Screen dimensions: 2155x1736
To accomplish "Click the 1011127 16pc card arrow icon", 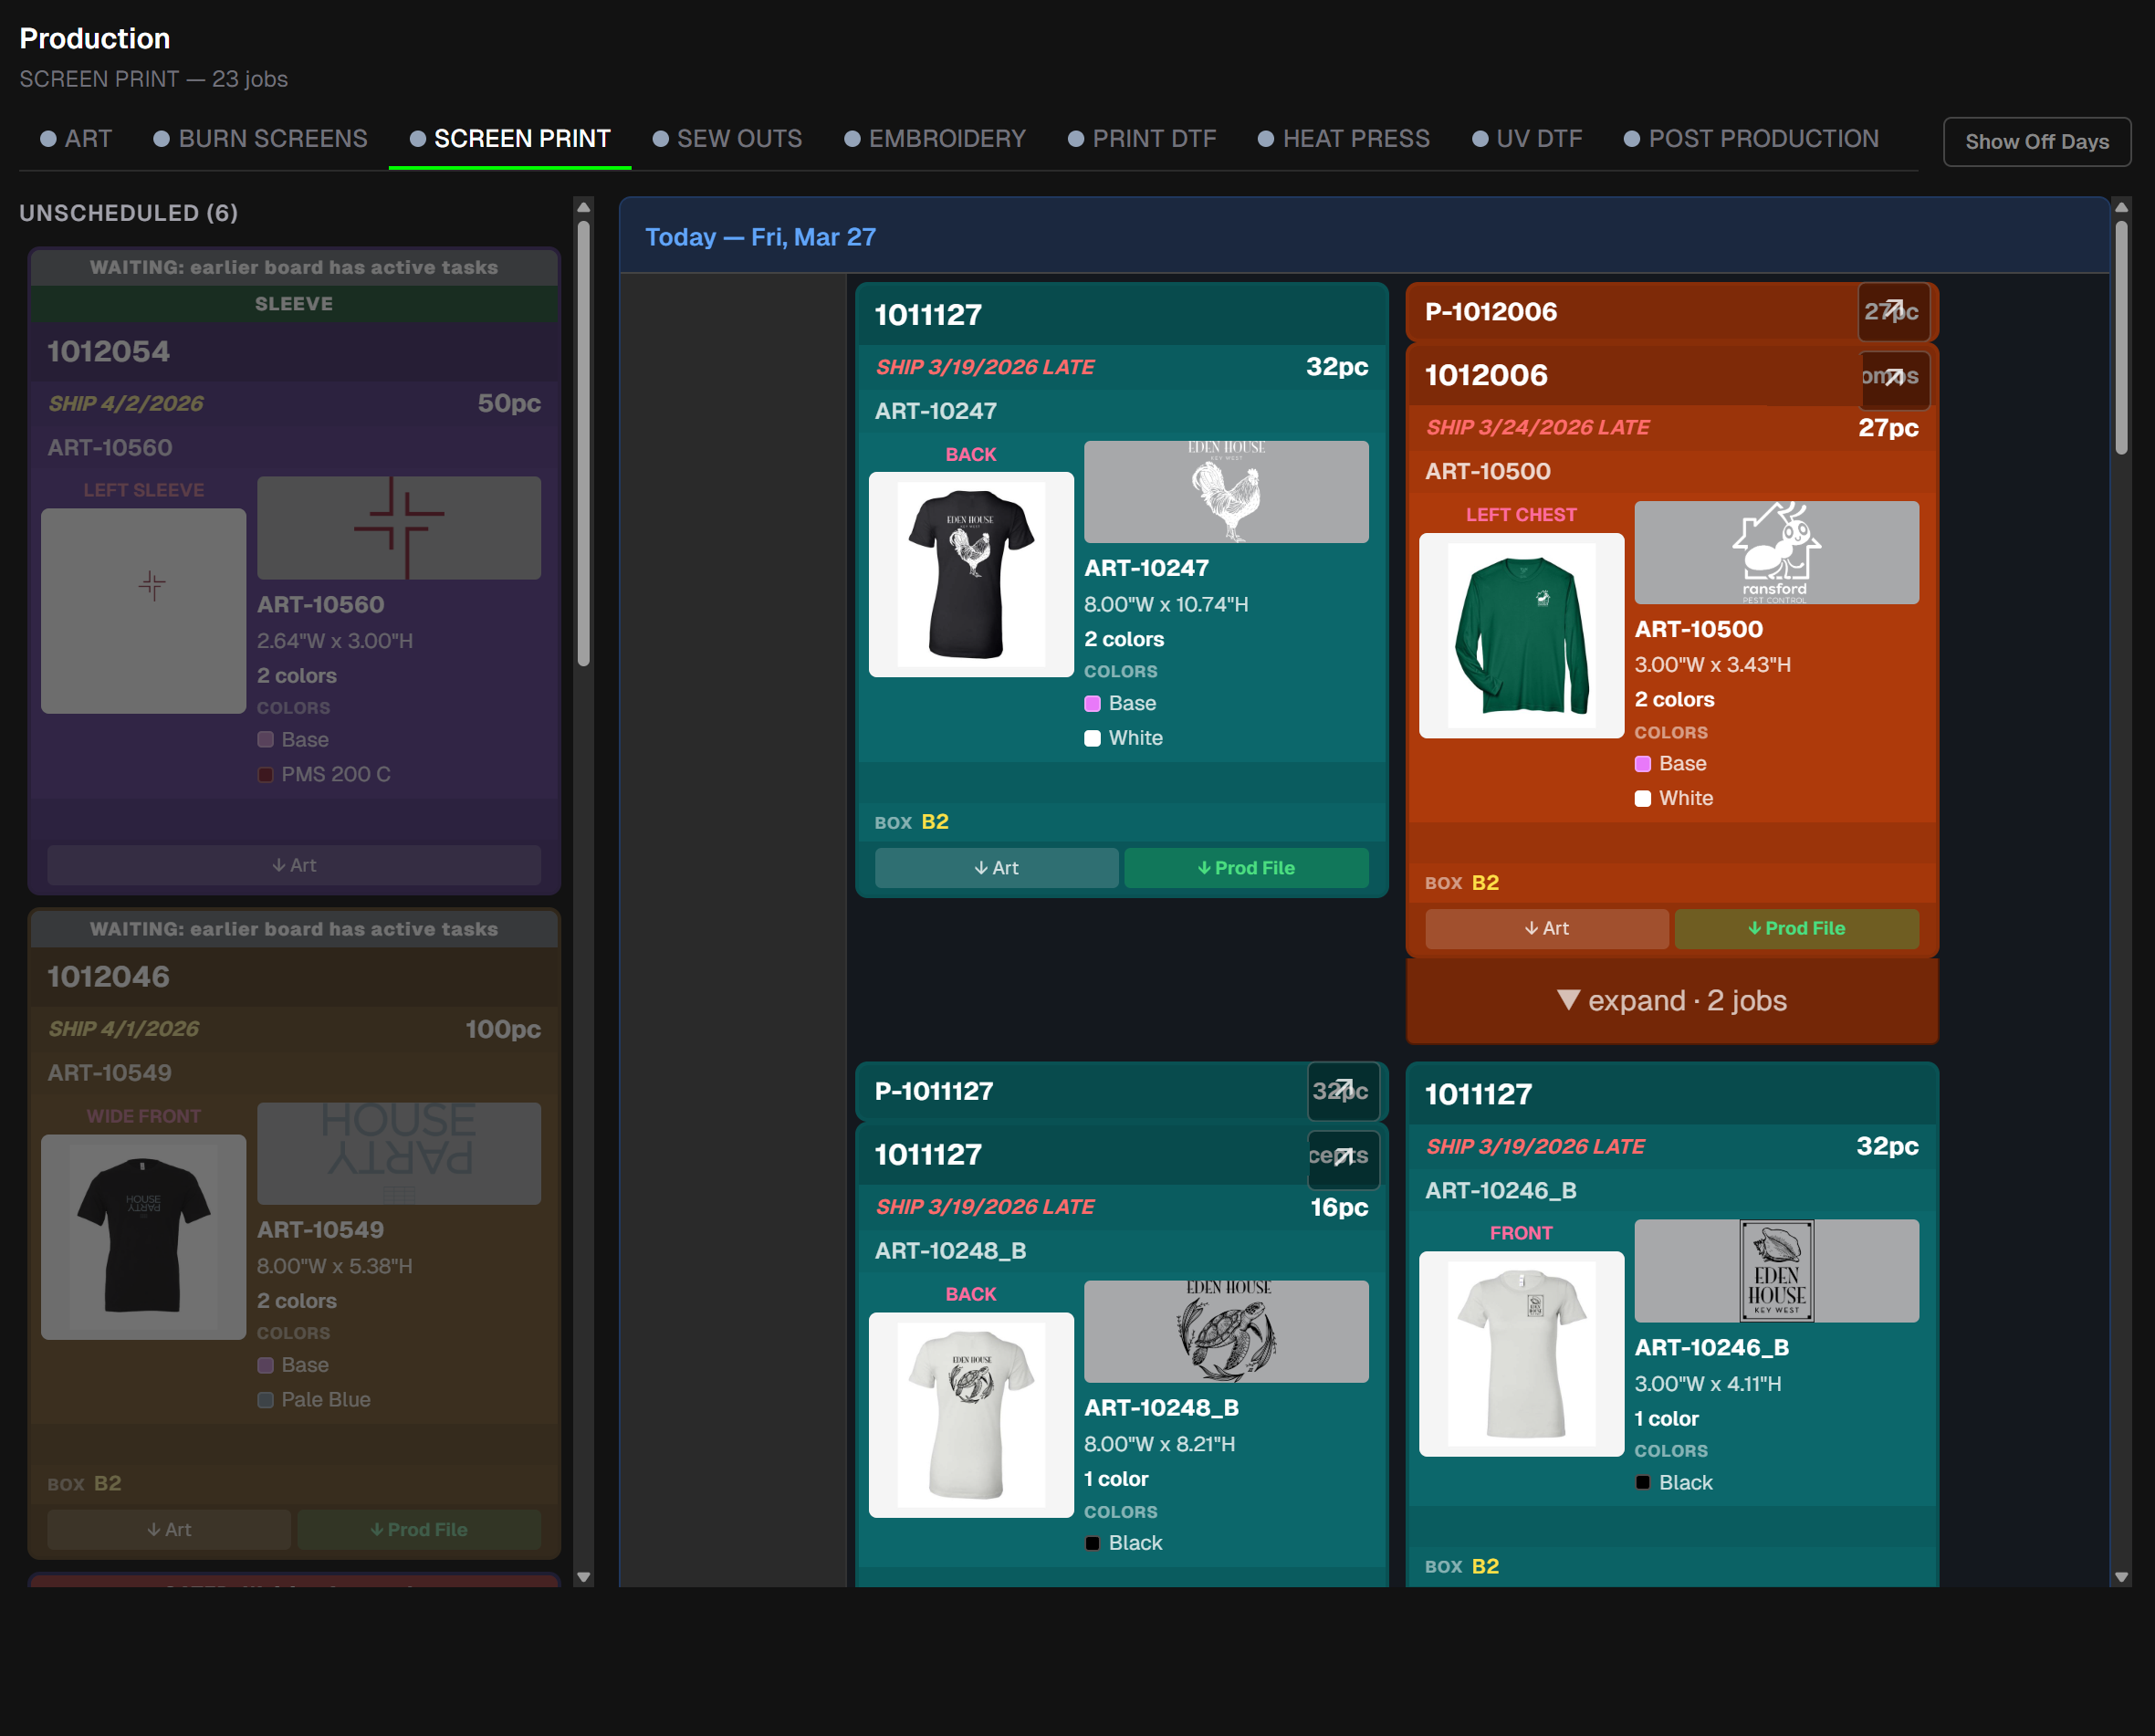I will pos(1343,1157).
